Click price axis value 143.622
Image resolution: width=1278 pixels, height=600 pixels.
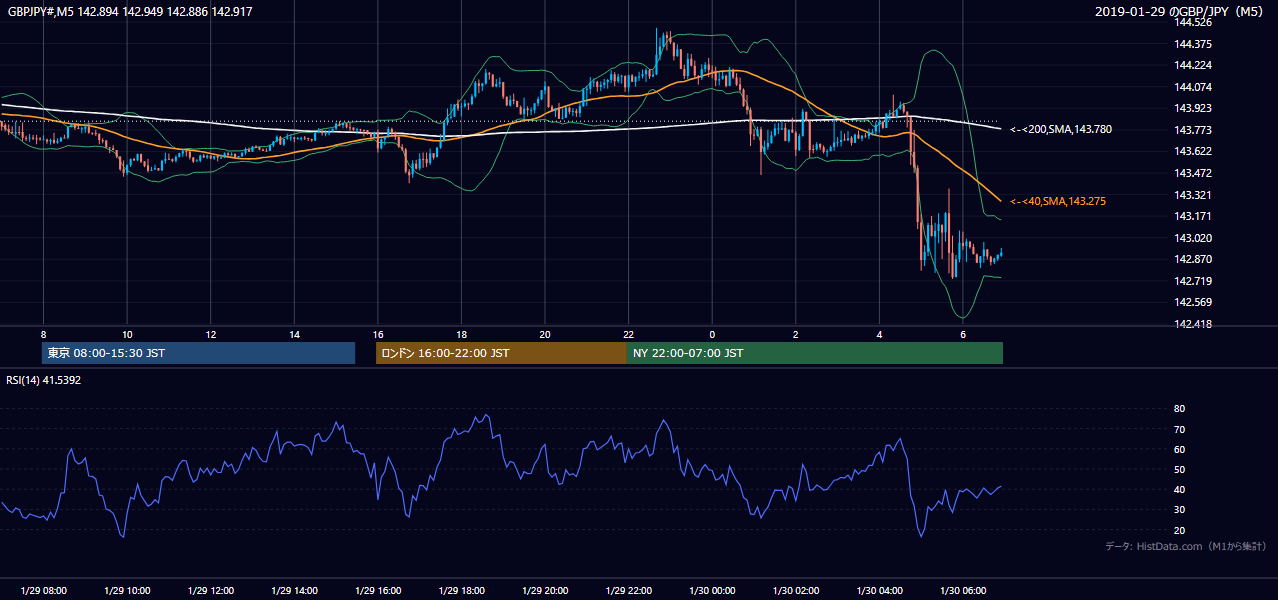point(1193,151)
